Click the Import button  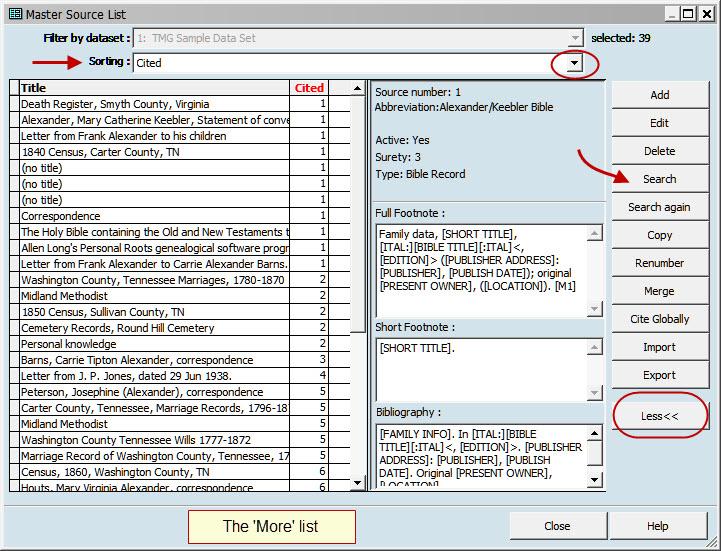(x=660, y=347)
